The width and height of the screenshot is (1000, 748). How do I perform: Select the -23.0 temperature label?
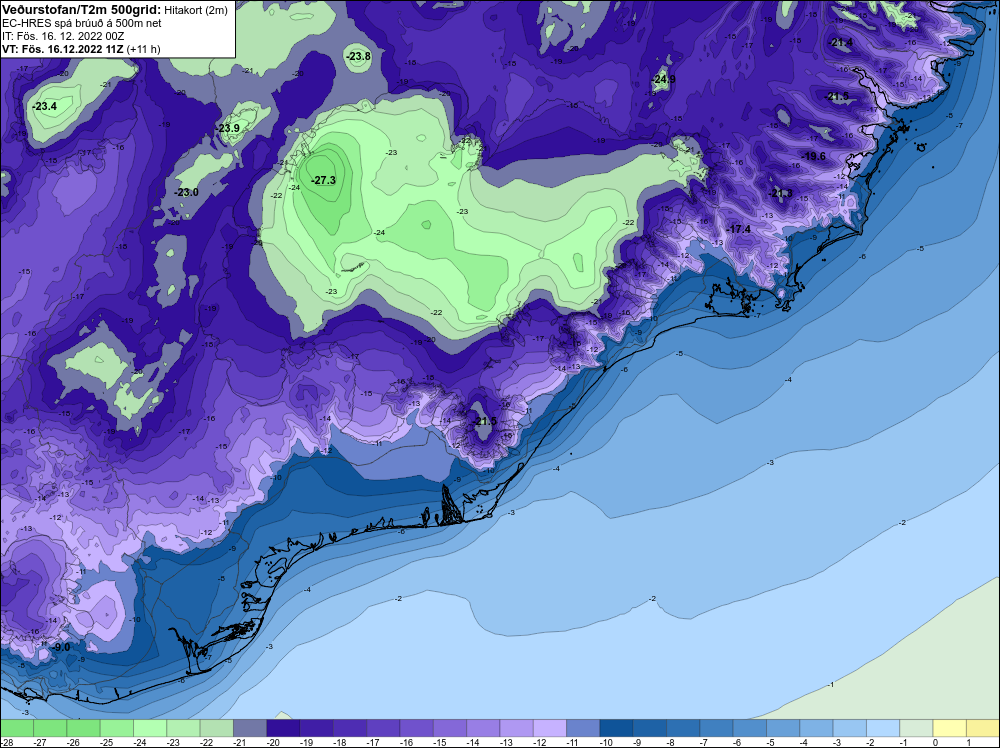187,192
